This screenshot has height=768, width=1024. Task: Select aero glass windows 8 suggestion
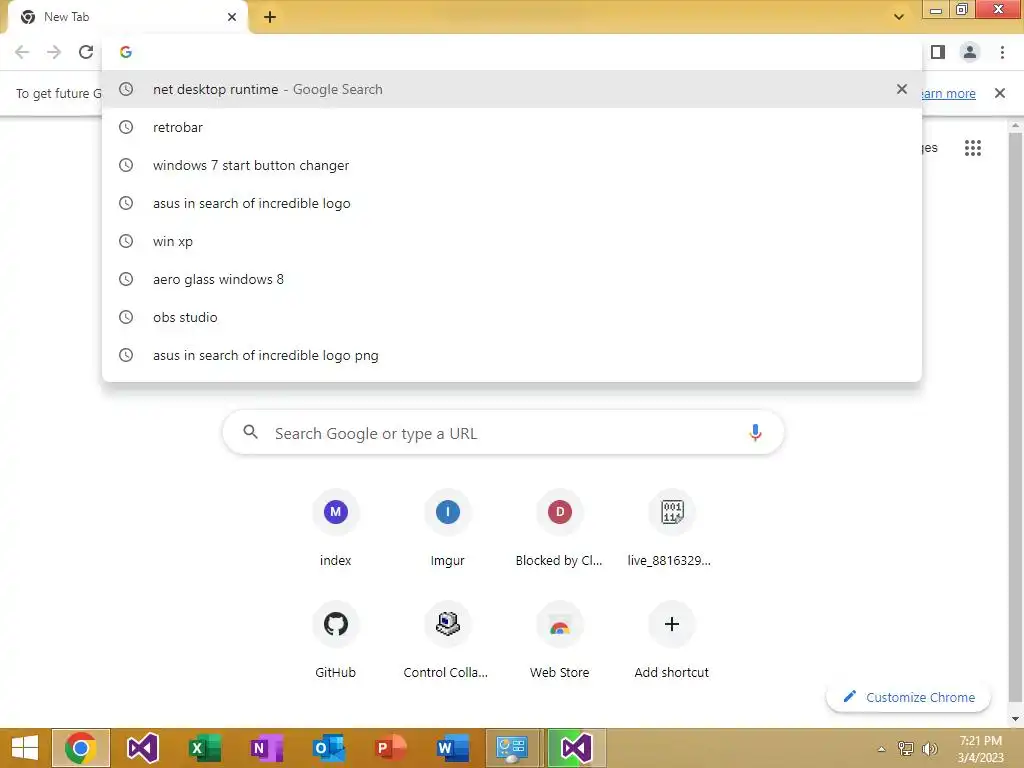512,279
